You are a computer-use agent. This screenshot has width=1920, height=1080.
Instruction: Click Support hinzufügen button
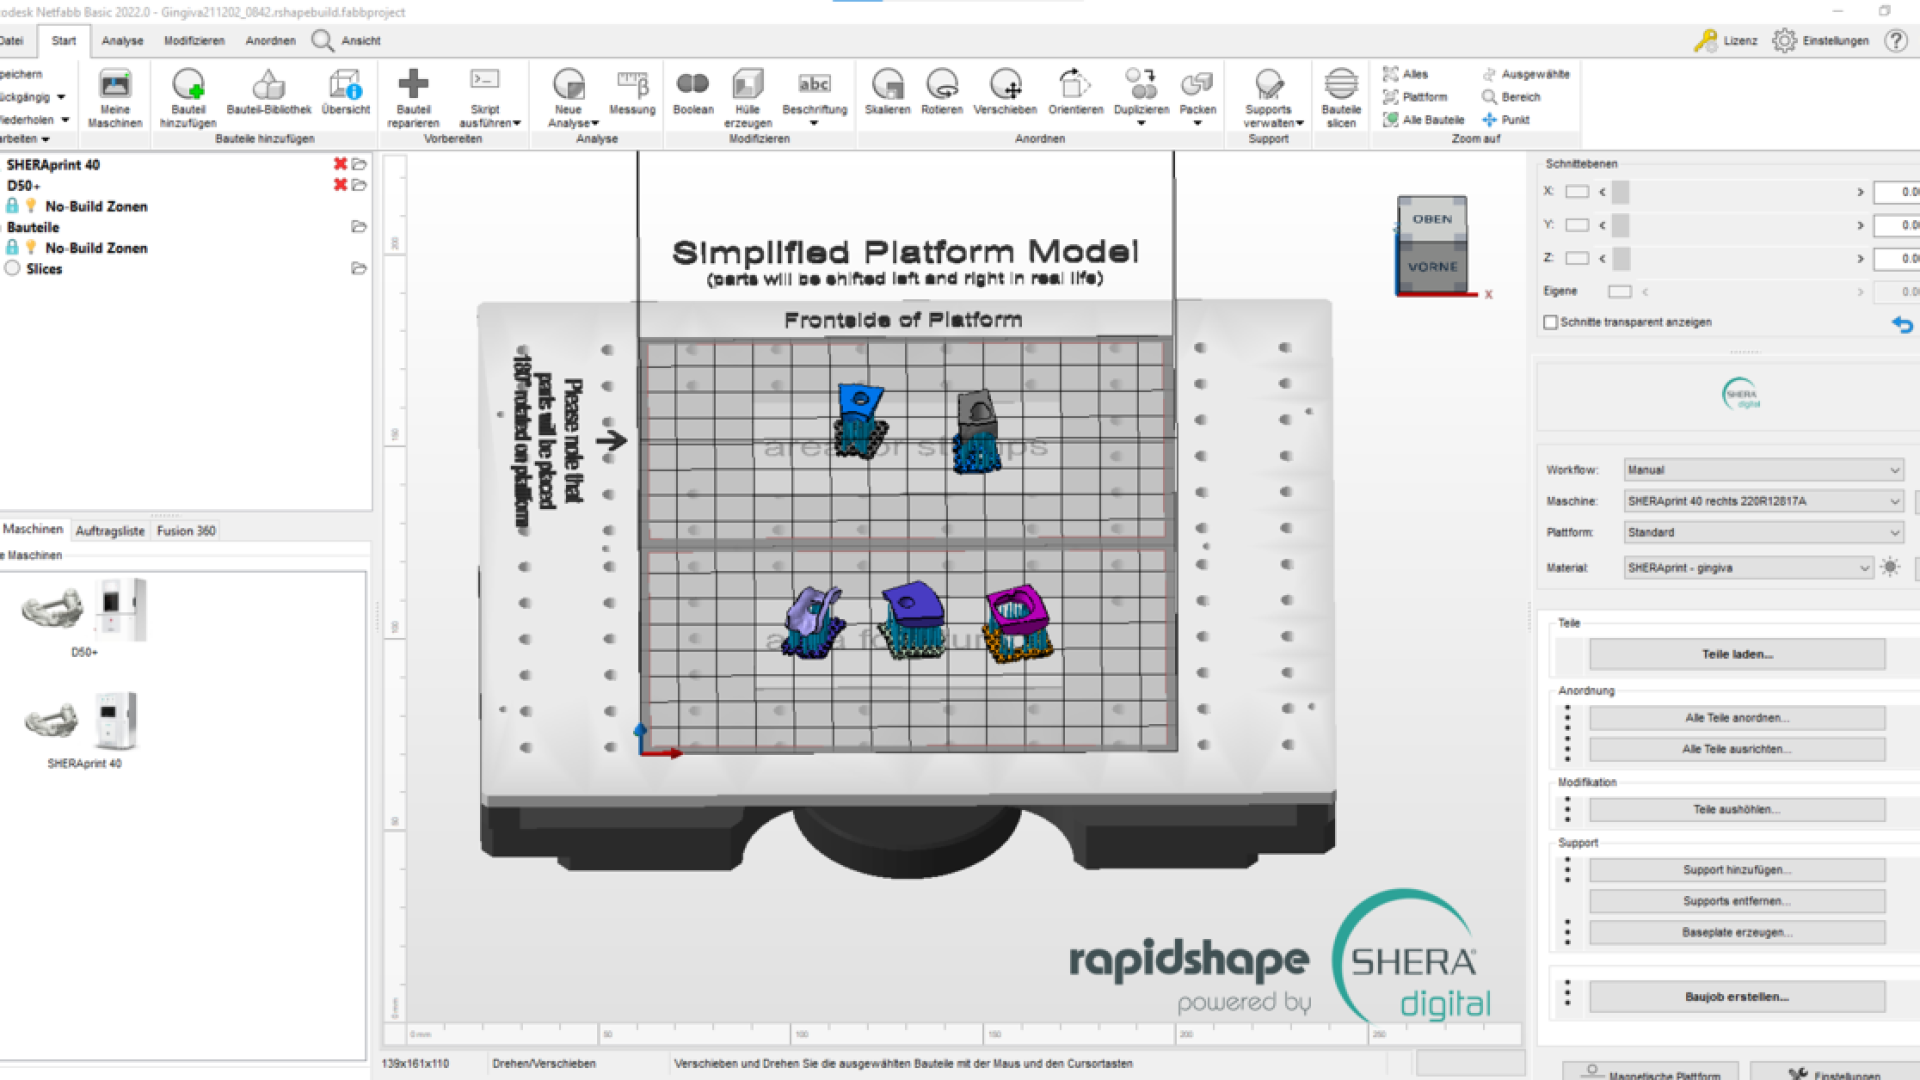pos(1737,870)
